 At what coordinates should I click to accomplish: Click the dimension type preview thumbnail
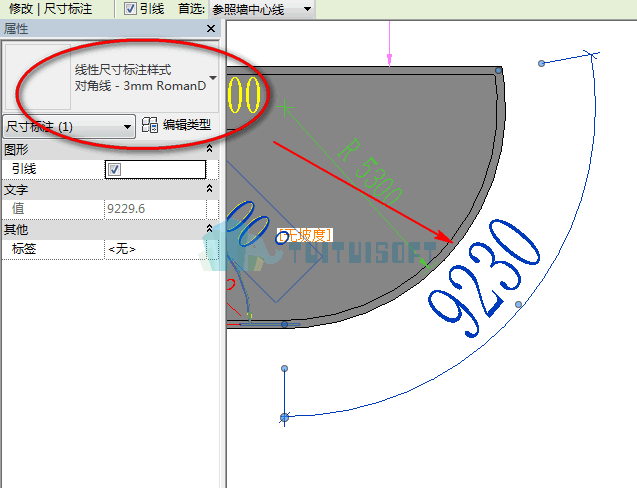[x=38, y=77]
